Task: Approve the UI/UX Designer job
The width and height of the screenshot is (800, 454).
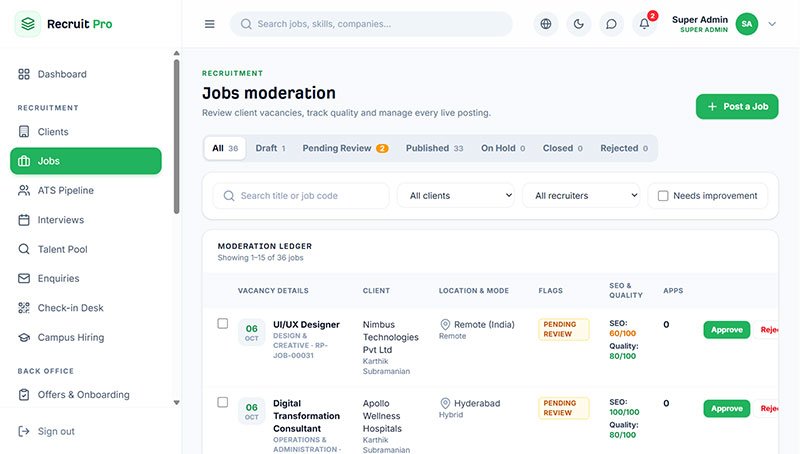Action: tap(727, 330)
